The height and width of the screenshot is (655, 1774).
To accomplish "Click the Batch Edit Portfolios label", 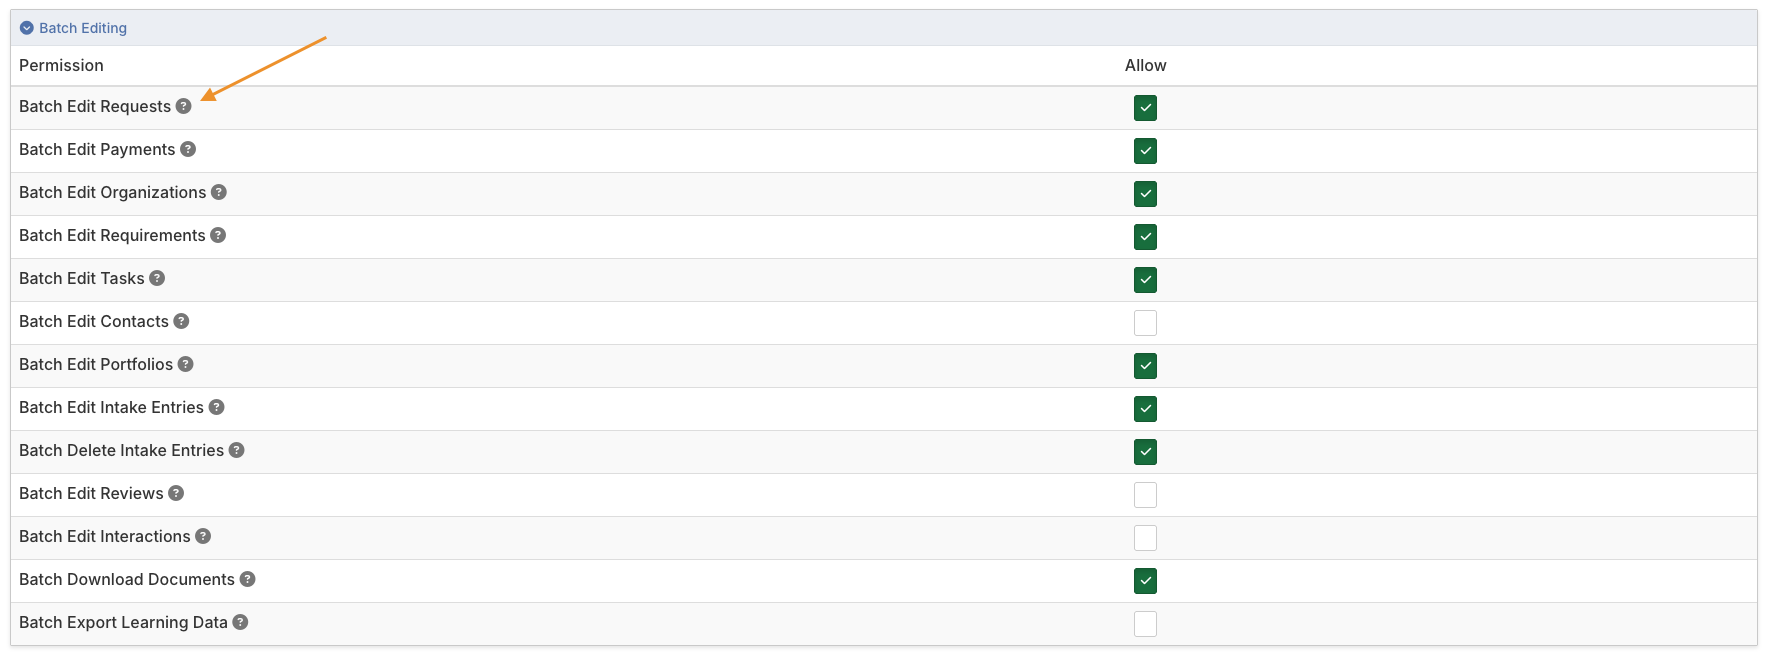I will (x=96, y=364).
